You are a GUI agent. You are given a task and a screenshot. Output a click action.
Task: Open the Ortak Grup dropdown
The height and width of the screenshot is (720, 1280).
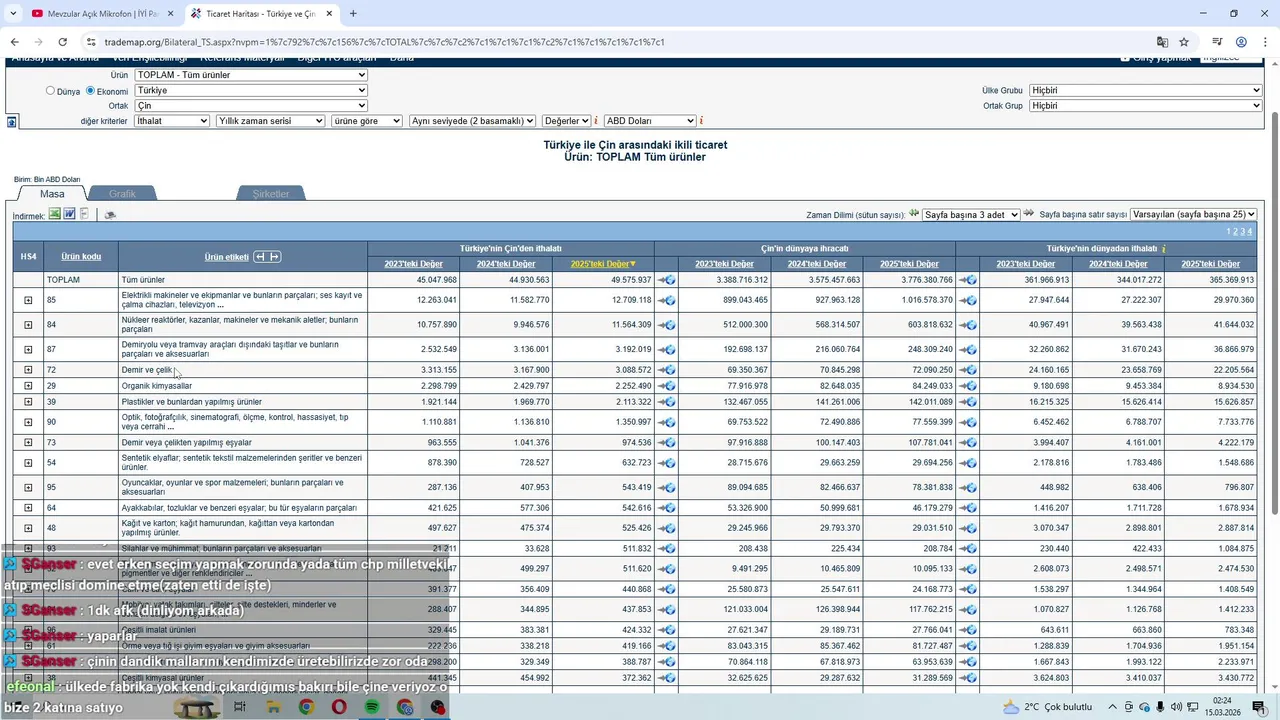(1145, 105)
